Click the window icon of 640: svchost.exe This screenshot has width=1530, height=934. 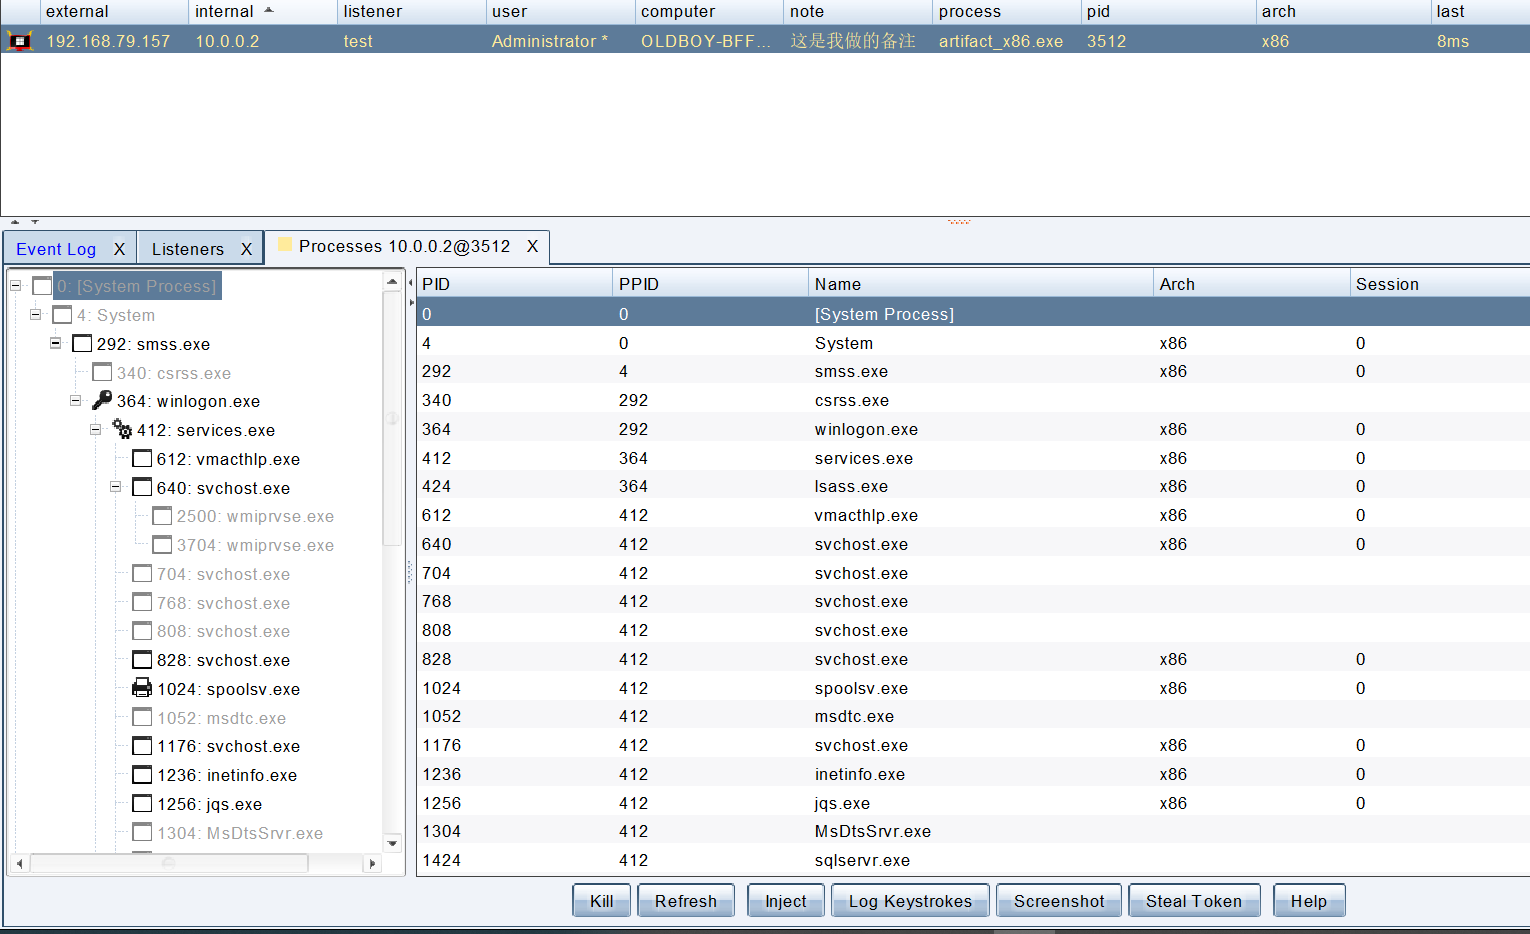click(x=142, y=487)
